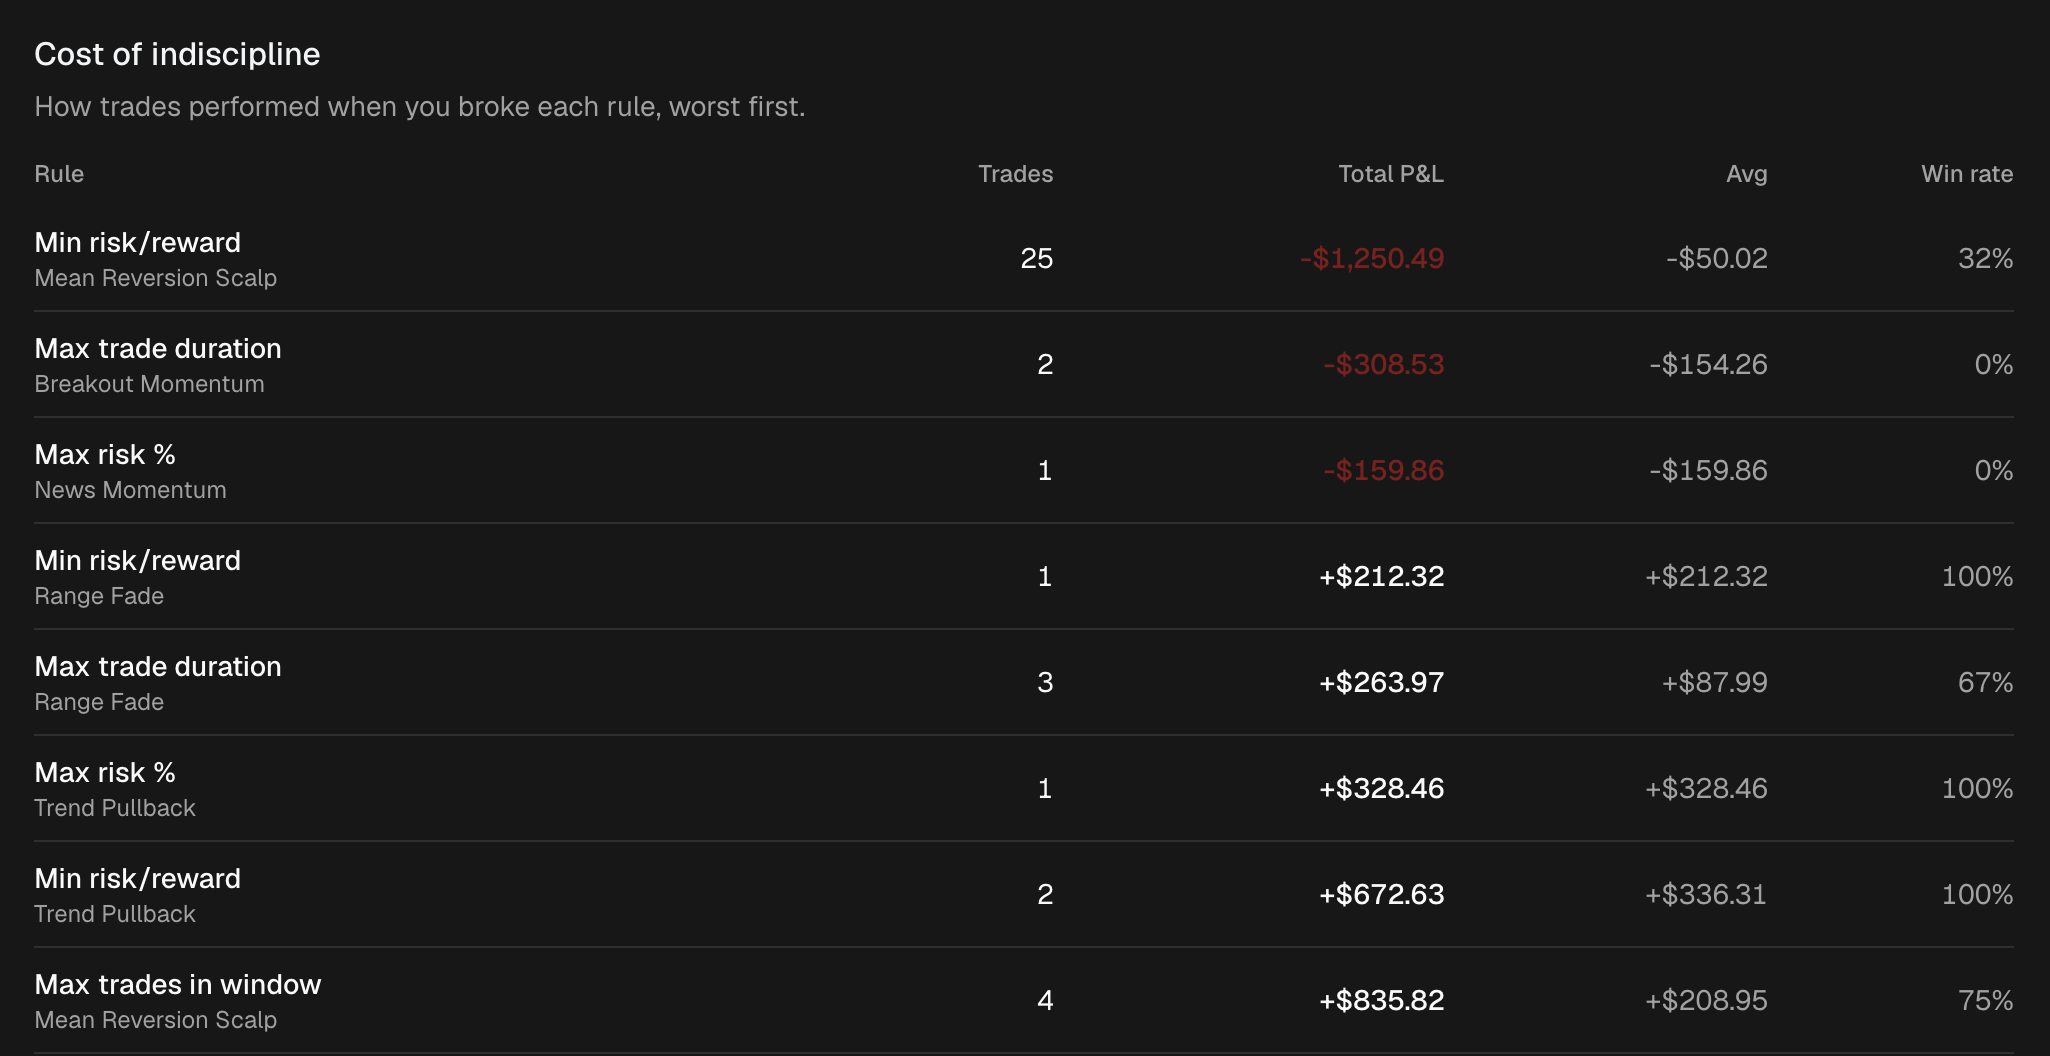Click the 32% win rate cell

click(1985, 258)
